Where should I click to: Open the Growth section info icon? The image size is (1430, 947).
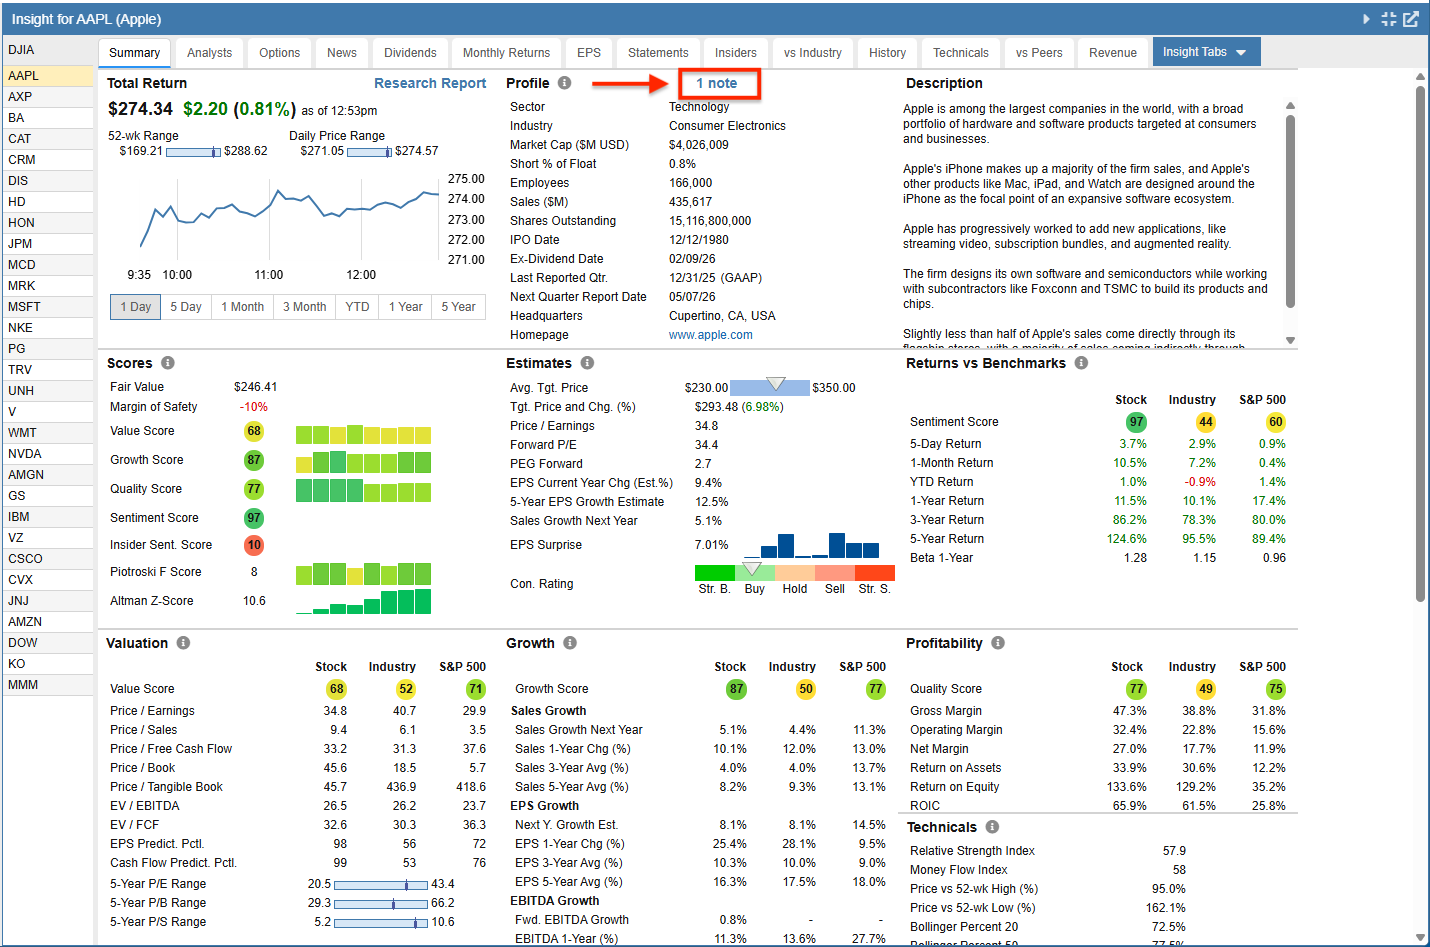click(x=570, y=643)
